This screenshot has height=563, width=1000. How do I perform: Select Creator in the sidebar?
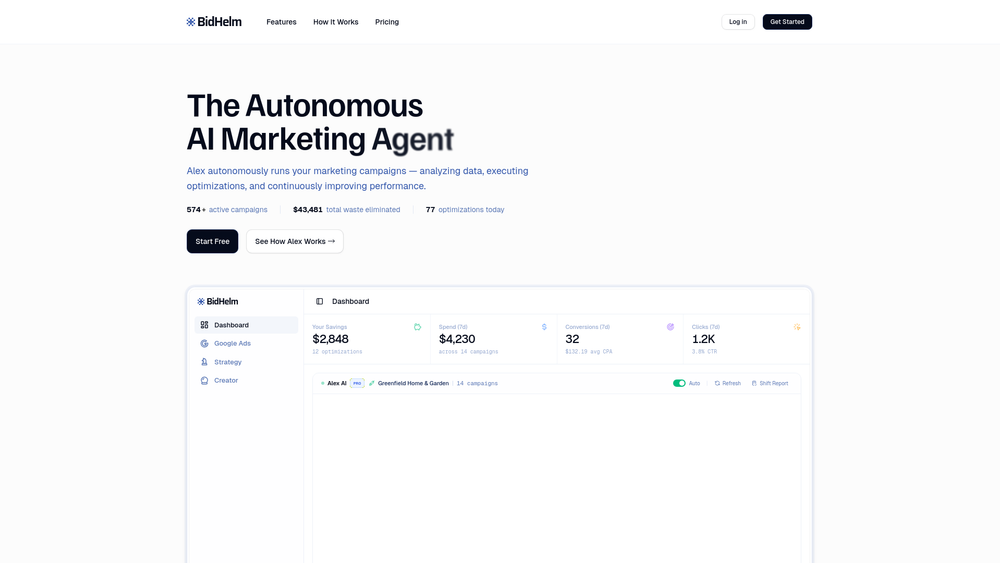click(246, 380)
